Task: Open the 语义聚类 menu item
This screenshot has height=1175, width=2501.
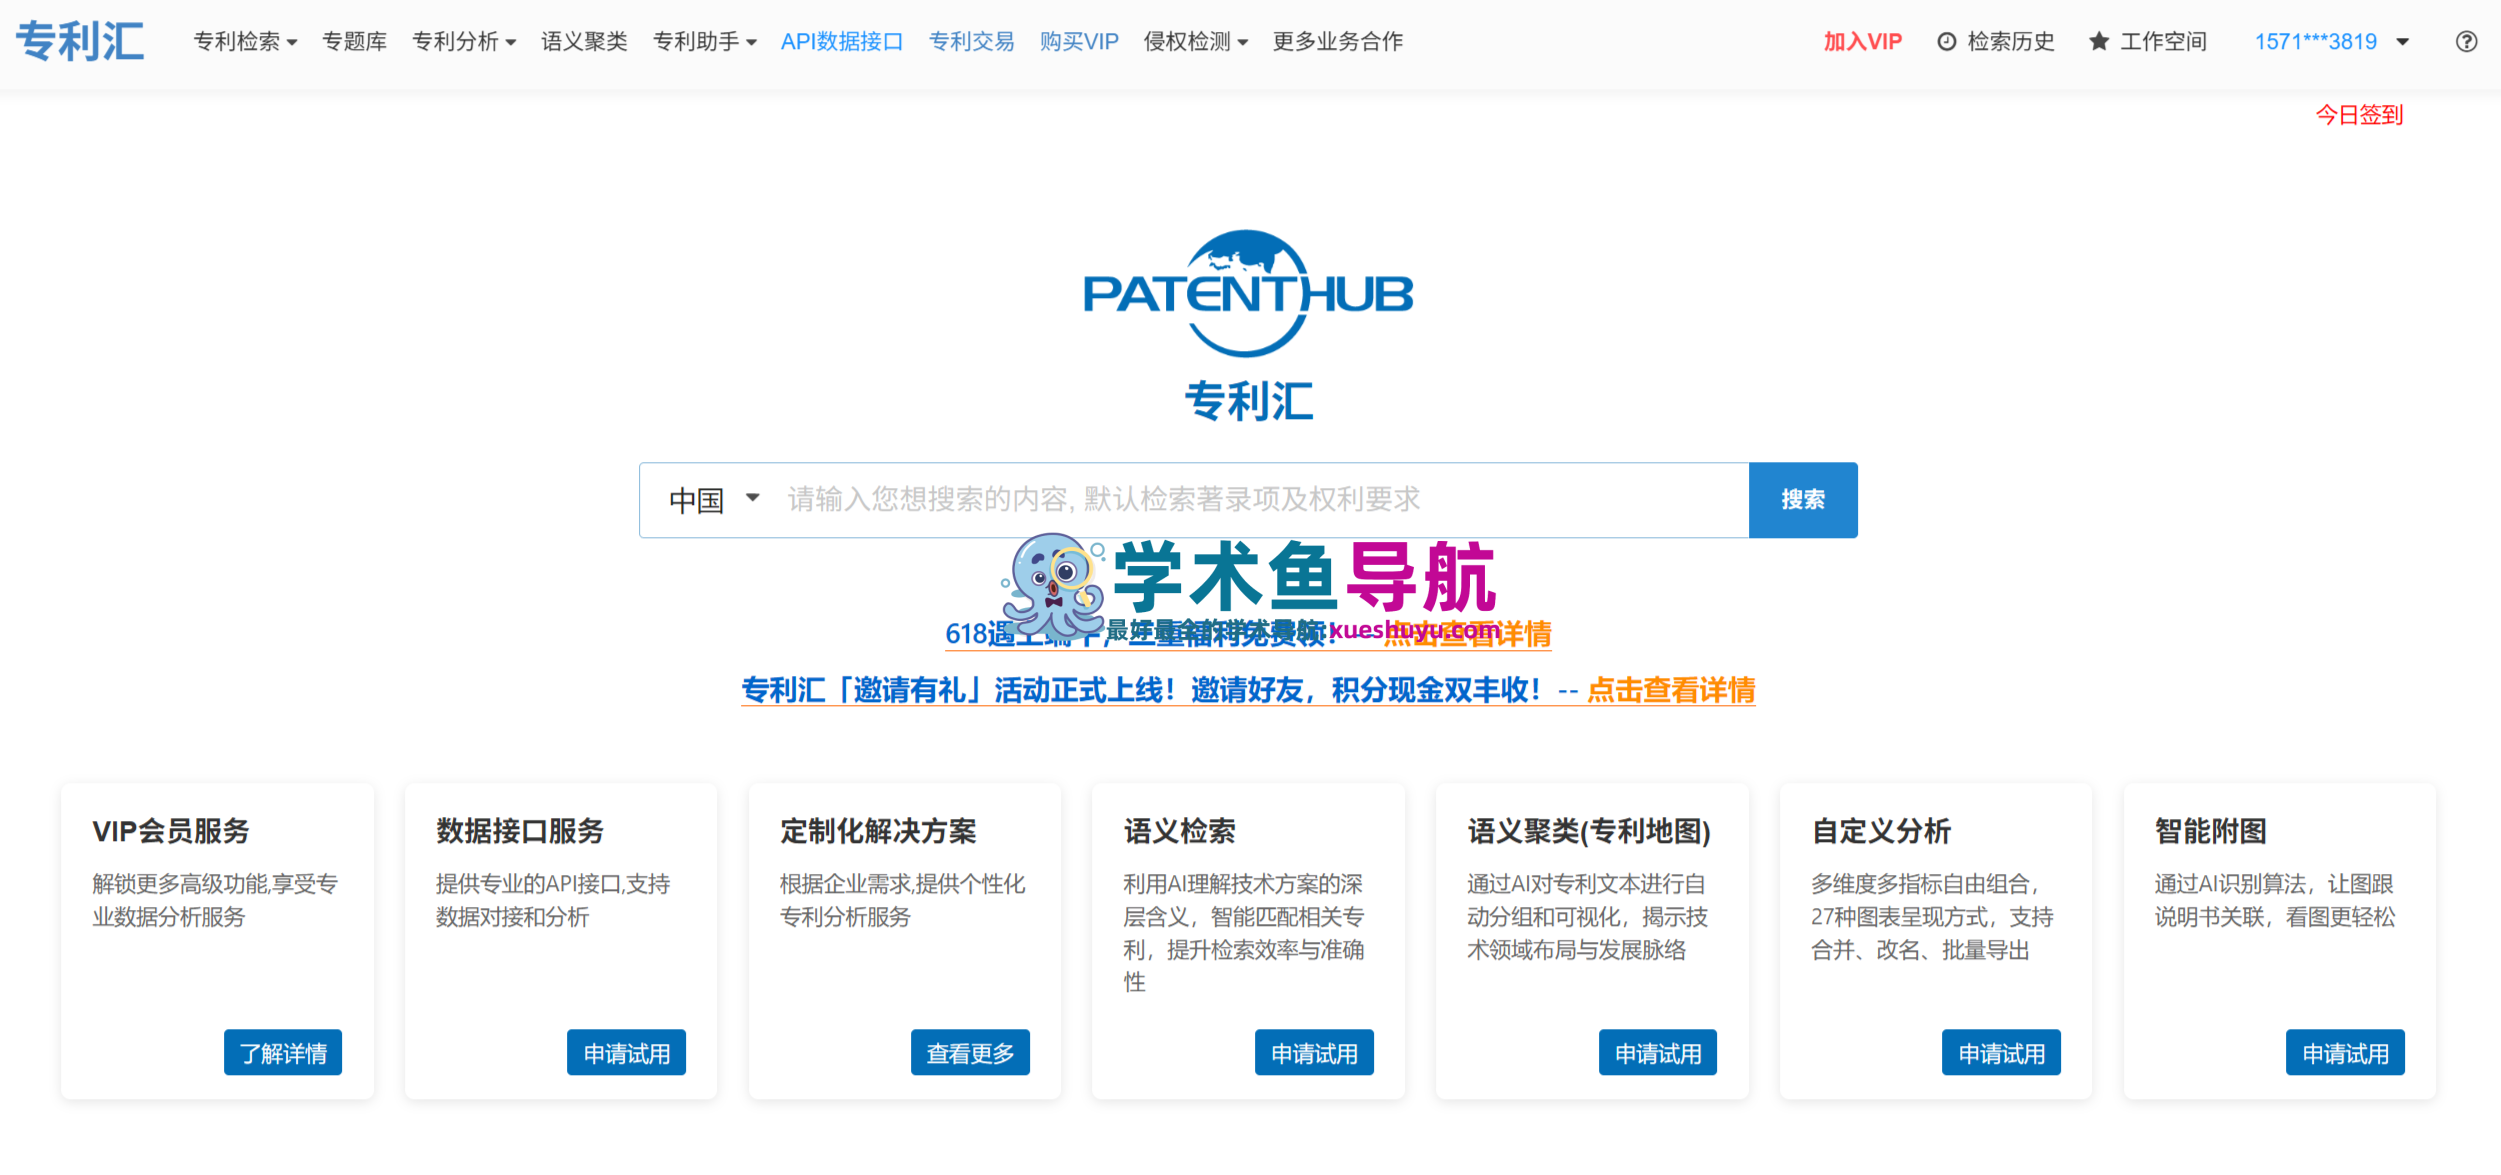Action: tap(584, 42)
